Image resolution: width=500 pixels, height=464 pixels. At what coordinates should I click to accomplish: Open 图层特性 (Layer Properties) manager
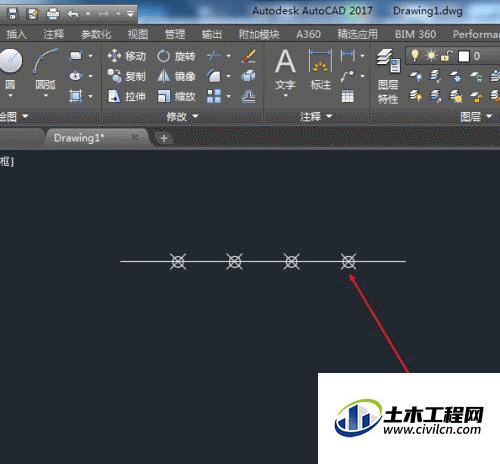coord(388,77)
